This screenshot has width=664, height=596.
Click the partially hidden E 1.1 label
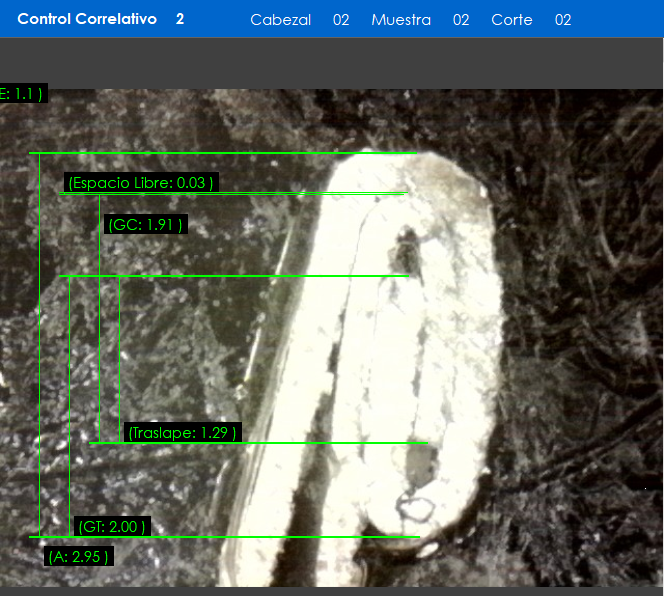pos(22,94)
